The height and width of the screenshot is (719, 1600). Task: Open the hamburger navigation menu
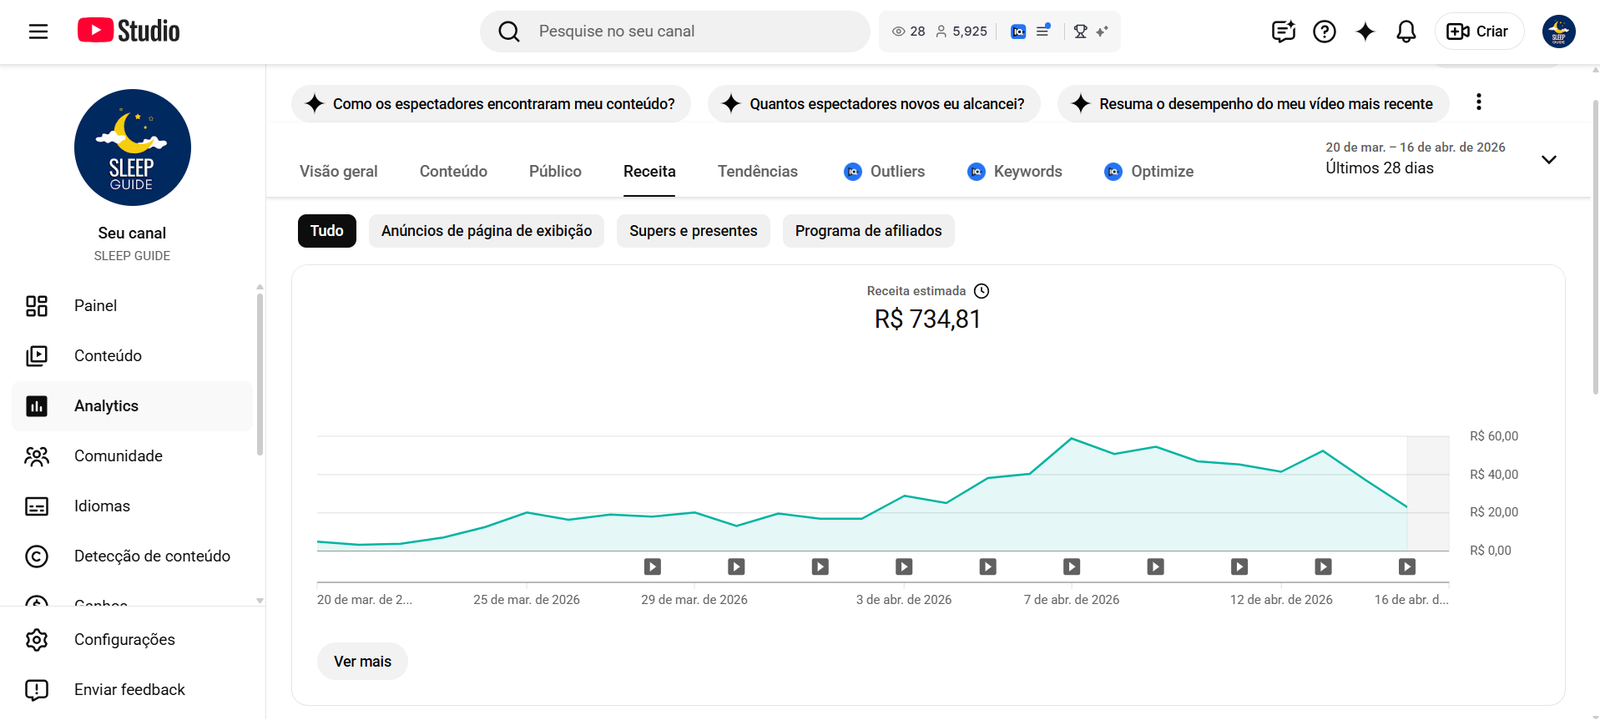coord(38,31)
